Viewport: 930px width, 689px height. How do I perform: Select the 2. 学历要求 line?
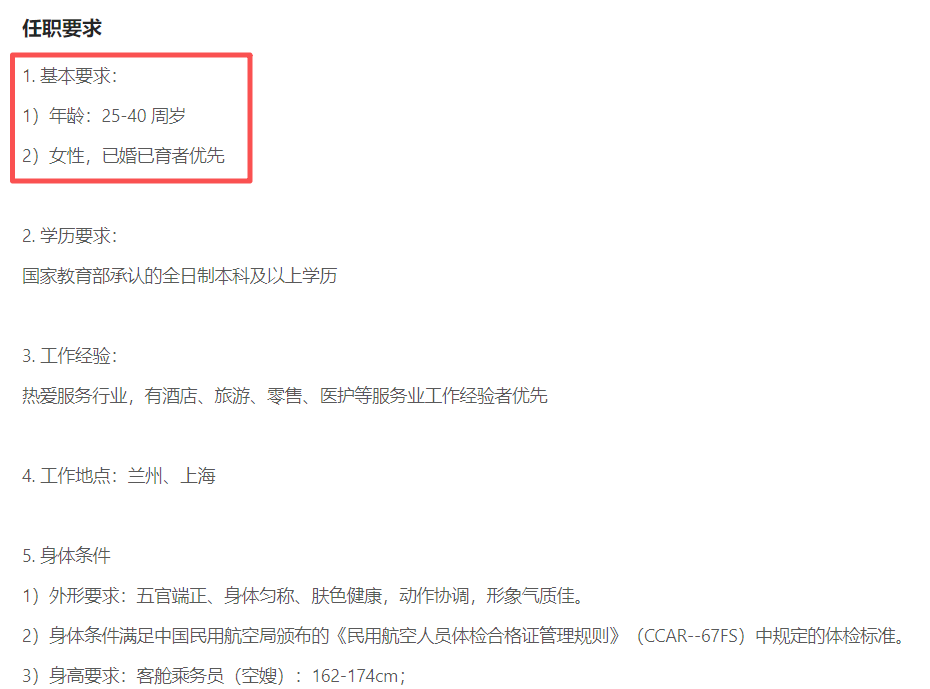[x=70, y=236]
